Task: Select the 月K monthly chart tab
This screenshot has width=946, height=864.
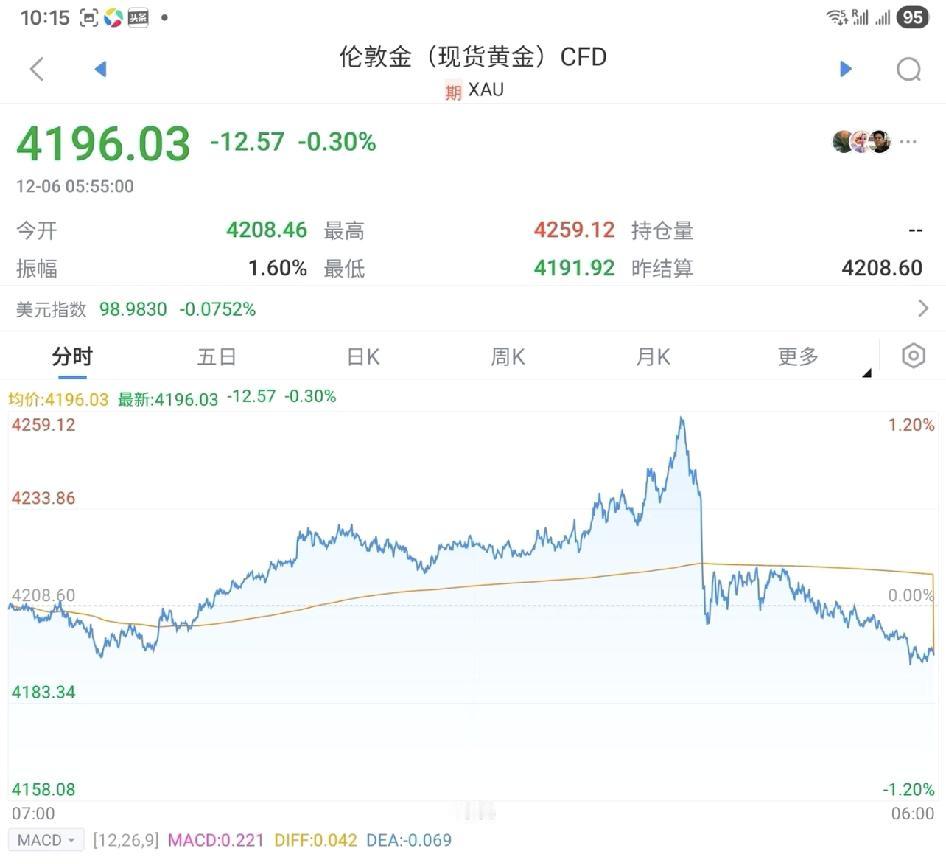Action: (x=652, y=356)
